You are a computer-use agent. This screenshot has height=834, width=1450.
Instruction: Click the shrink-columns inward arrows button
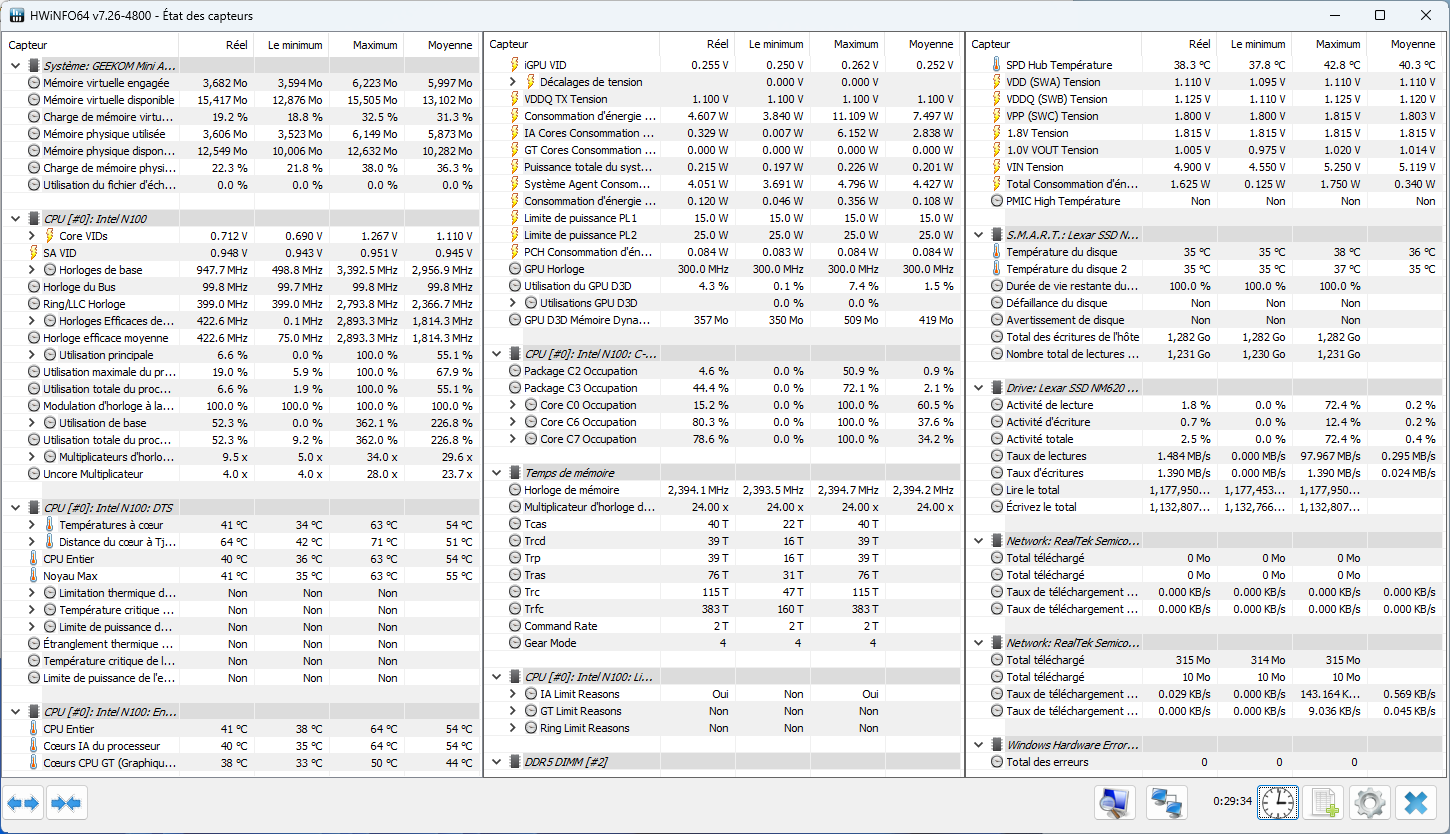pos(67,802)
